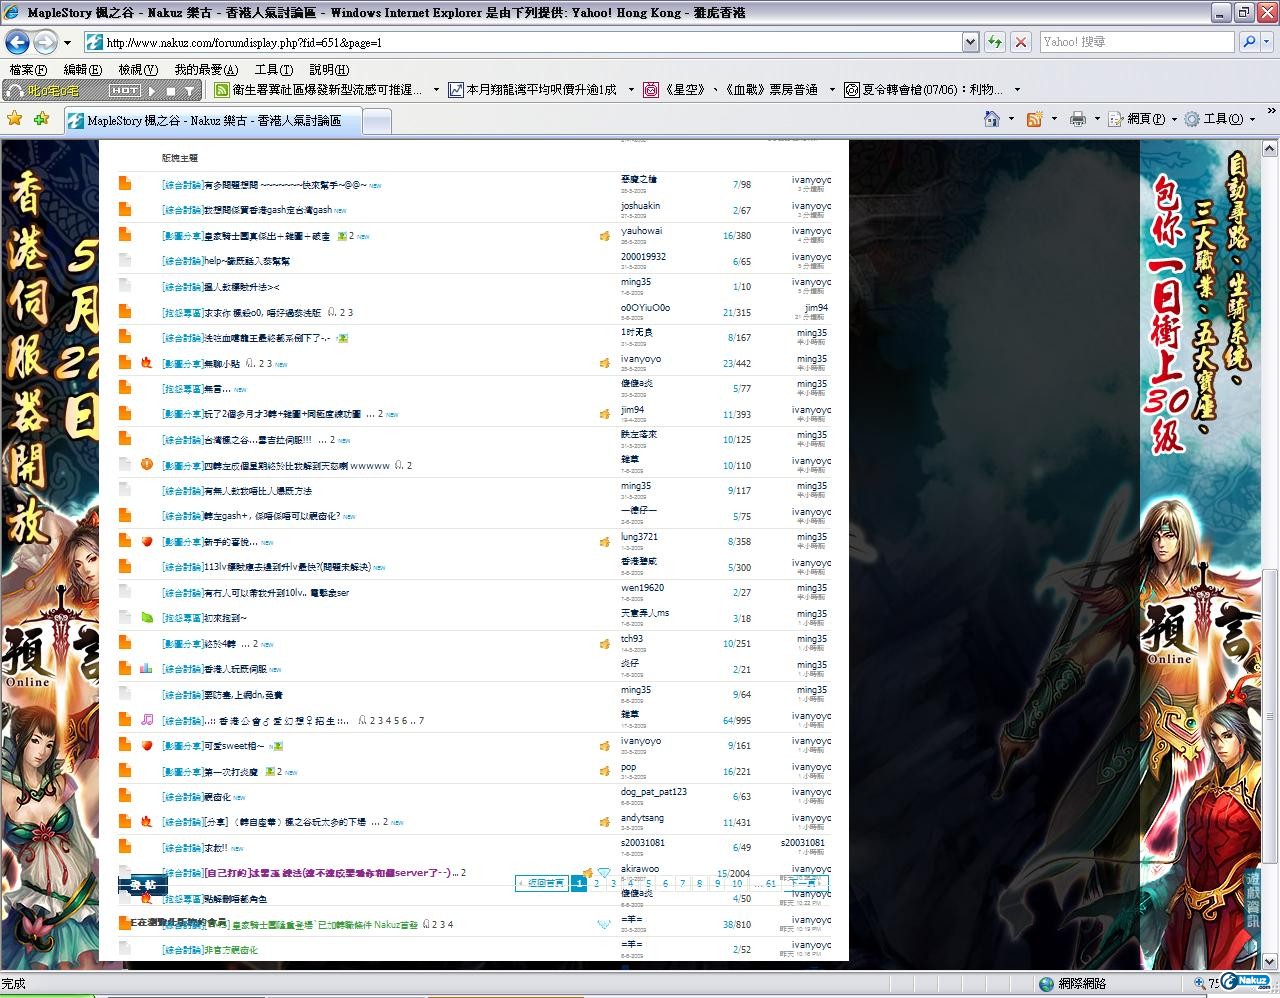
Task: Go to page 10 in pagination
Action: click(x=737, y=883)
